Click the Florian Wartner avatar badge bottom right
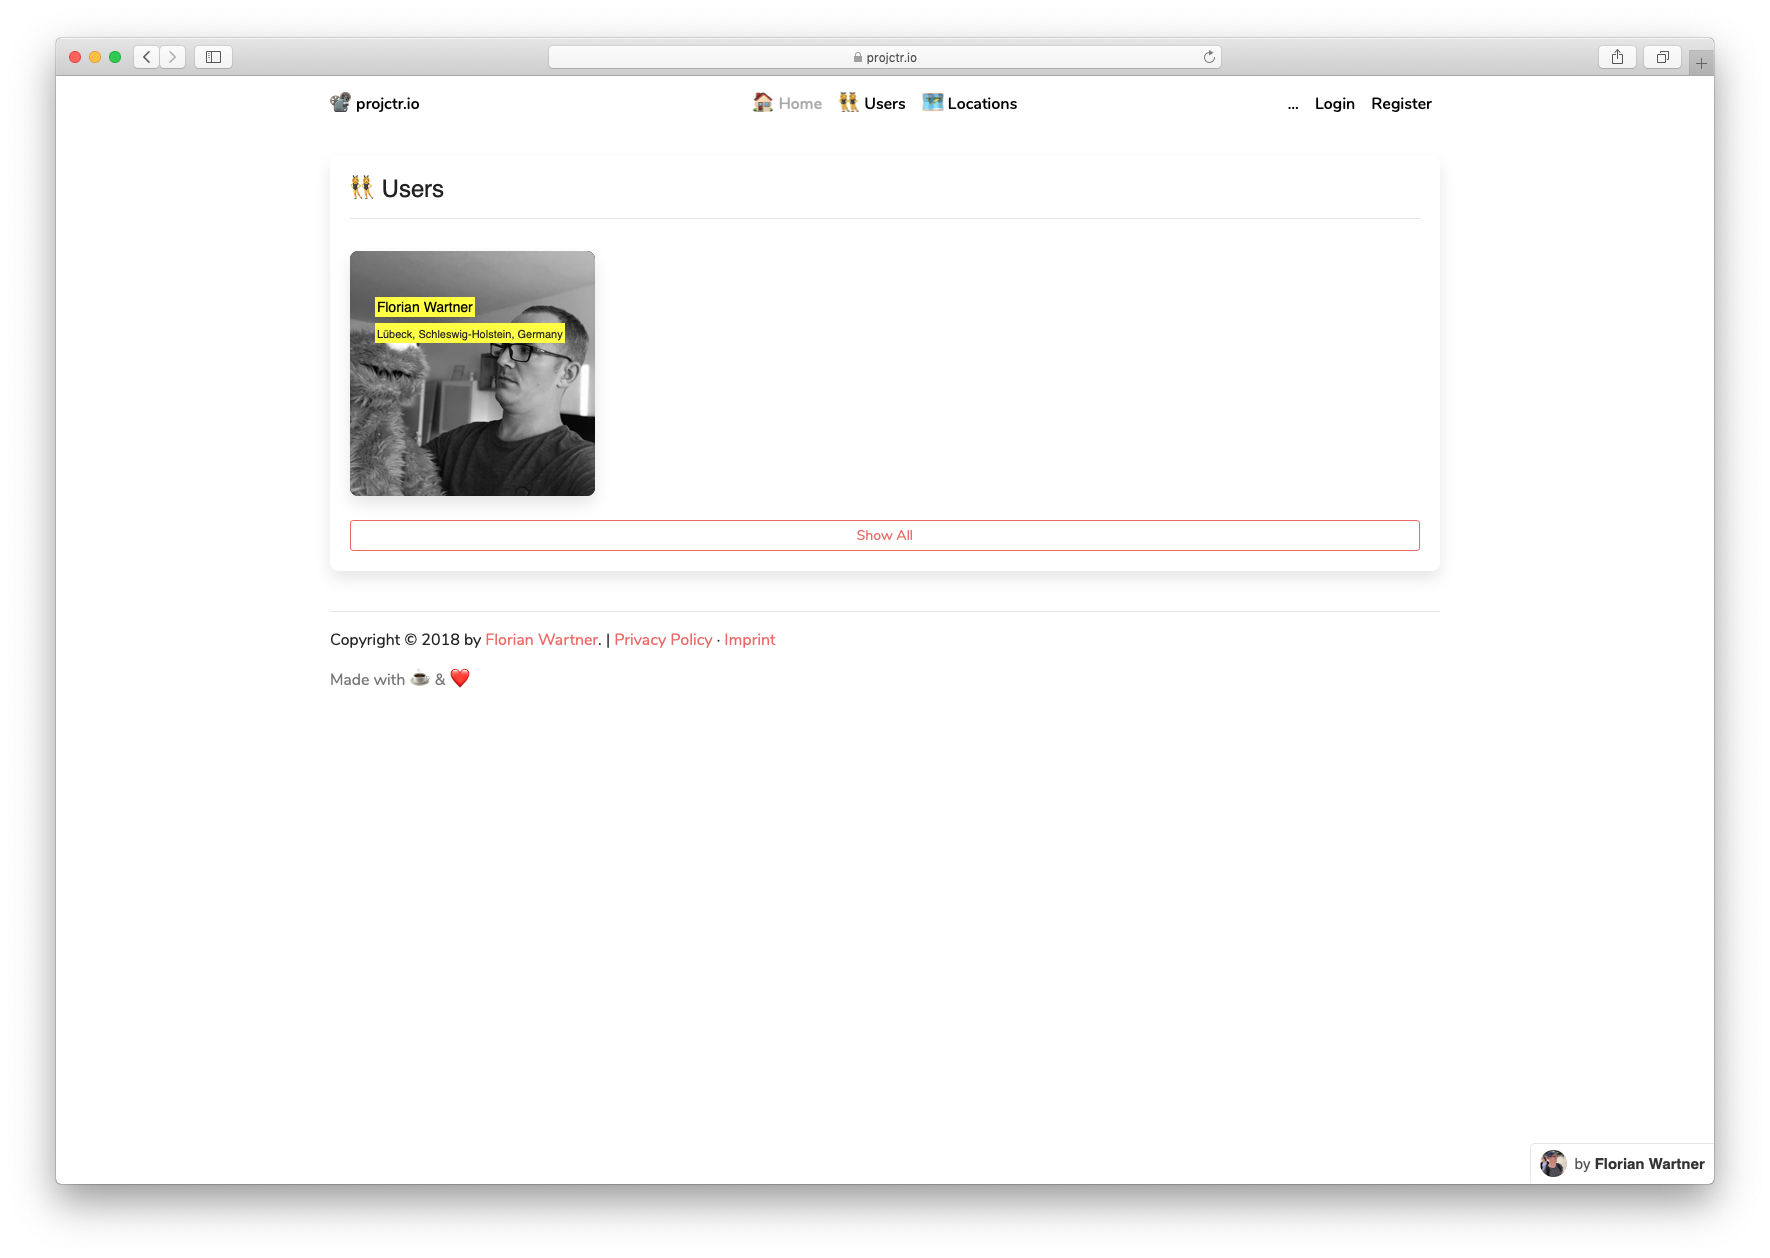This screenshot has width=1770, height=1258. (x=1553, y=1163)
